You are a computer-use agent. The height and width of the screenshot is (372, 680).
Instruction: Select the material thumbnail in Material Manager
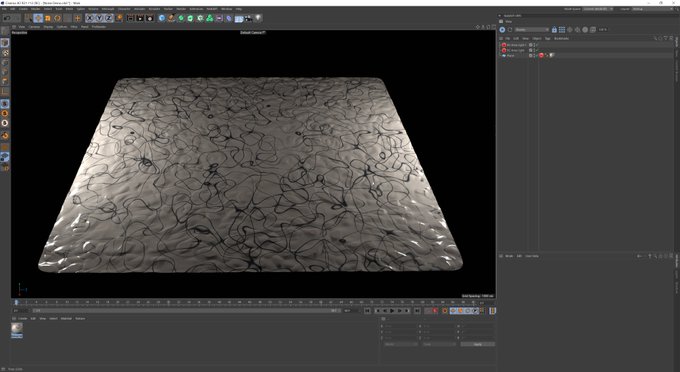click(17, 330)
